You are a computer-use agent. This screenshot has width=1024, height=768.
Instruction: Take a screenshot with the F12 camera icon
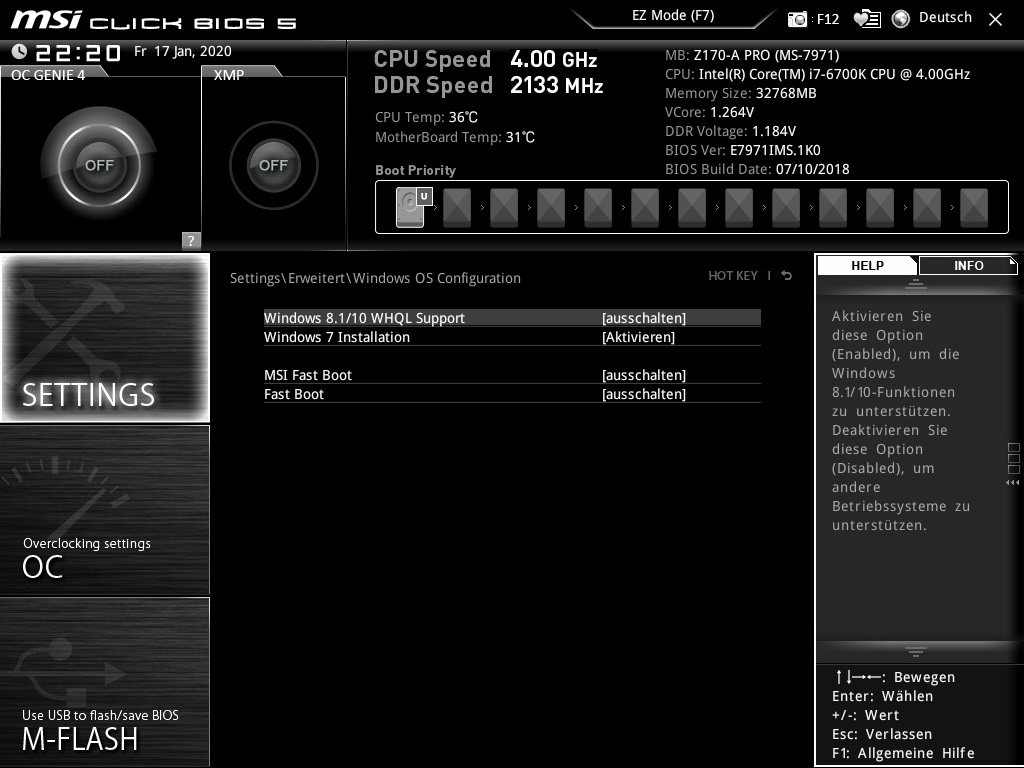click(797, 19)
